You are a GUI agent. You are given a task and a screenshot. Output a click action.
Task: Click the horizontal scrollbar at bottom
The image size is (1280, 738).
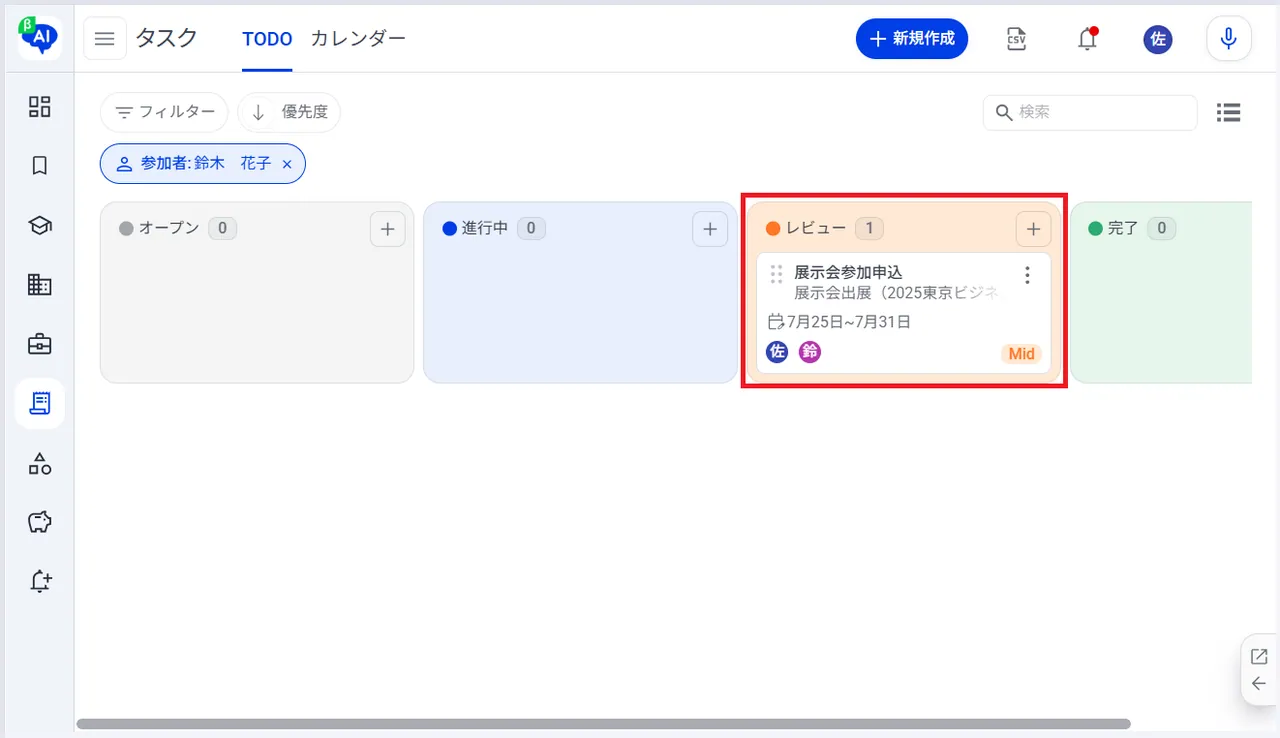603,724
